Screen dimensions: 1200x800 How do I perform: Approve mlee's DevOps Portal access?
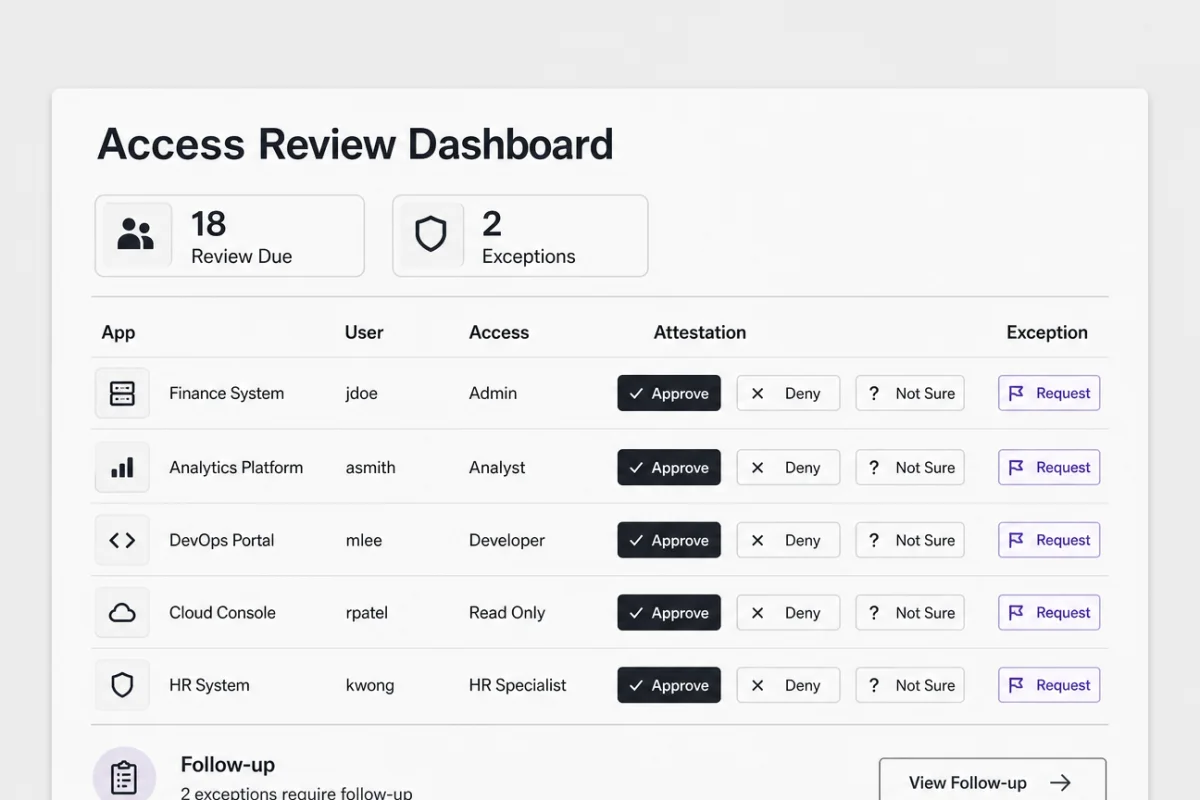[x=669, y=540]
